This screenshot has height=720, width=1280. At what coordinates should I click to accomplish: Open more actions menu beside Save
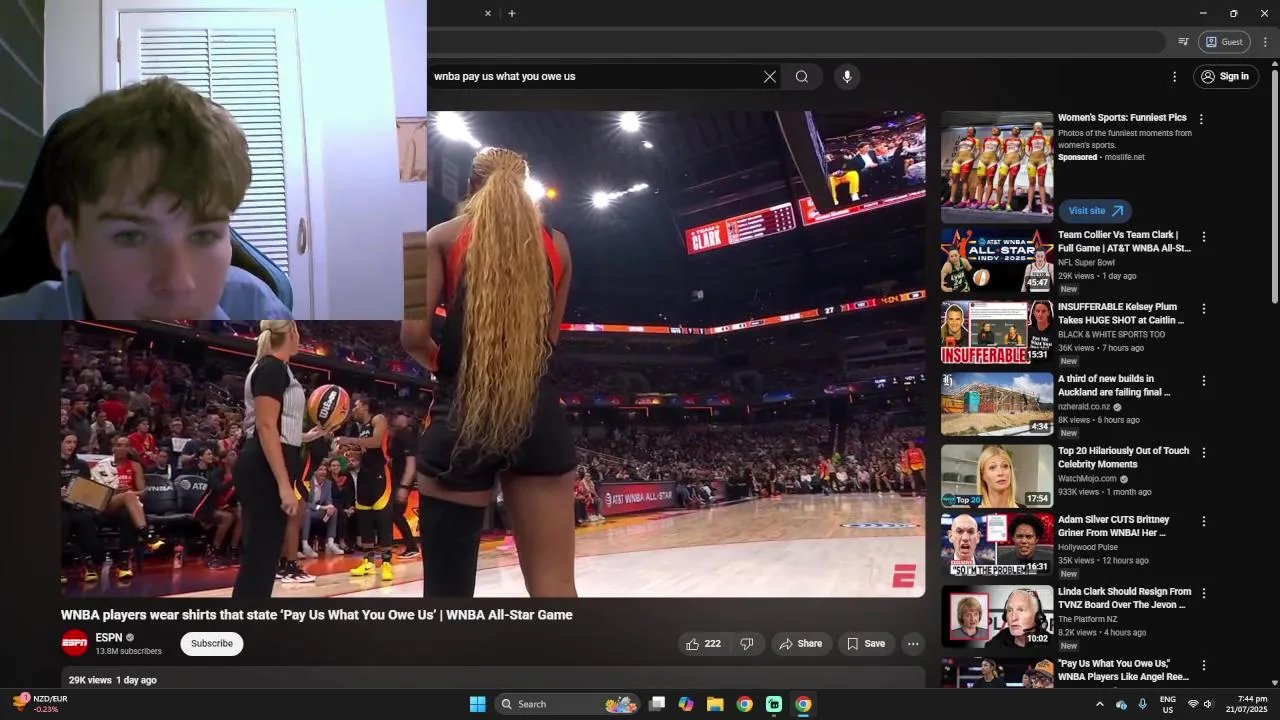pos(913,644)
